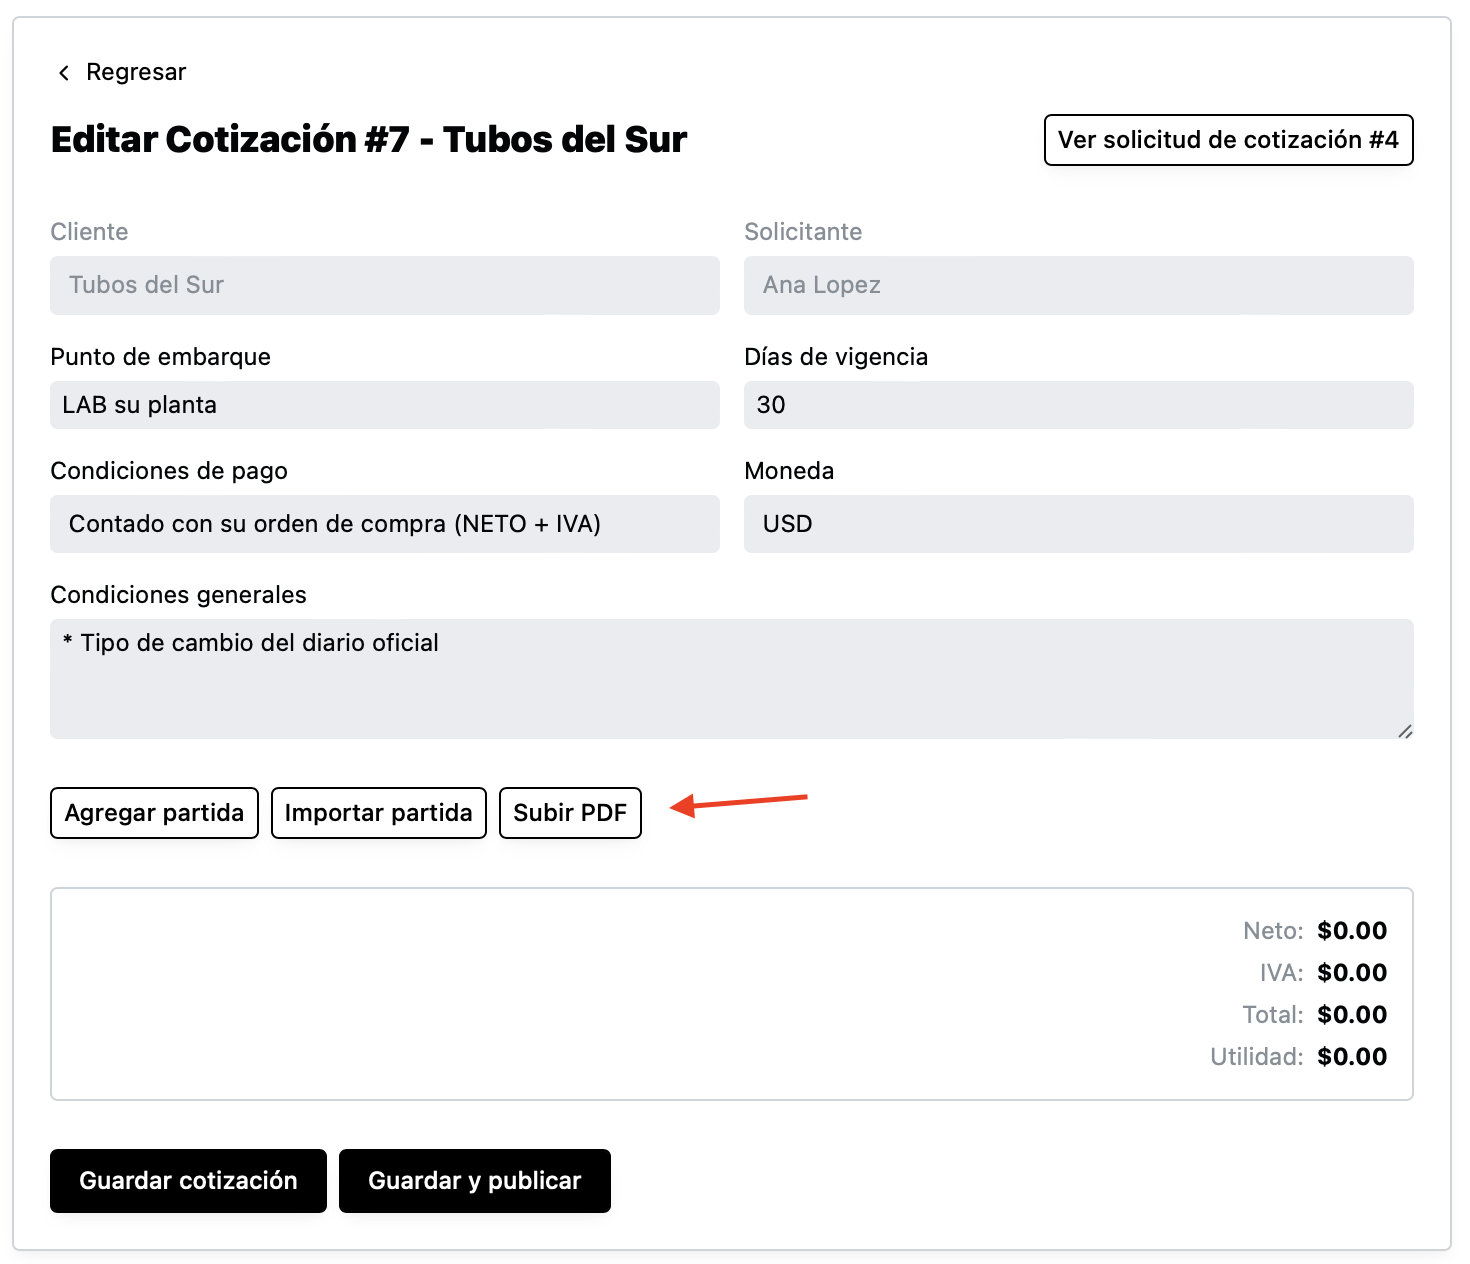Focus the Condiciones generales text area
Screen dimensions: 1470x1264
(x=732, y=679)
